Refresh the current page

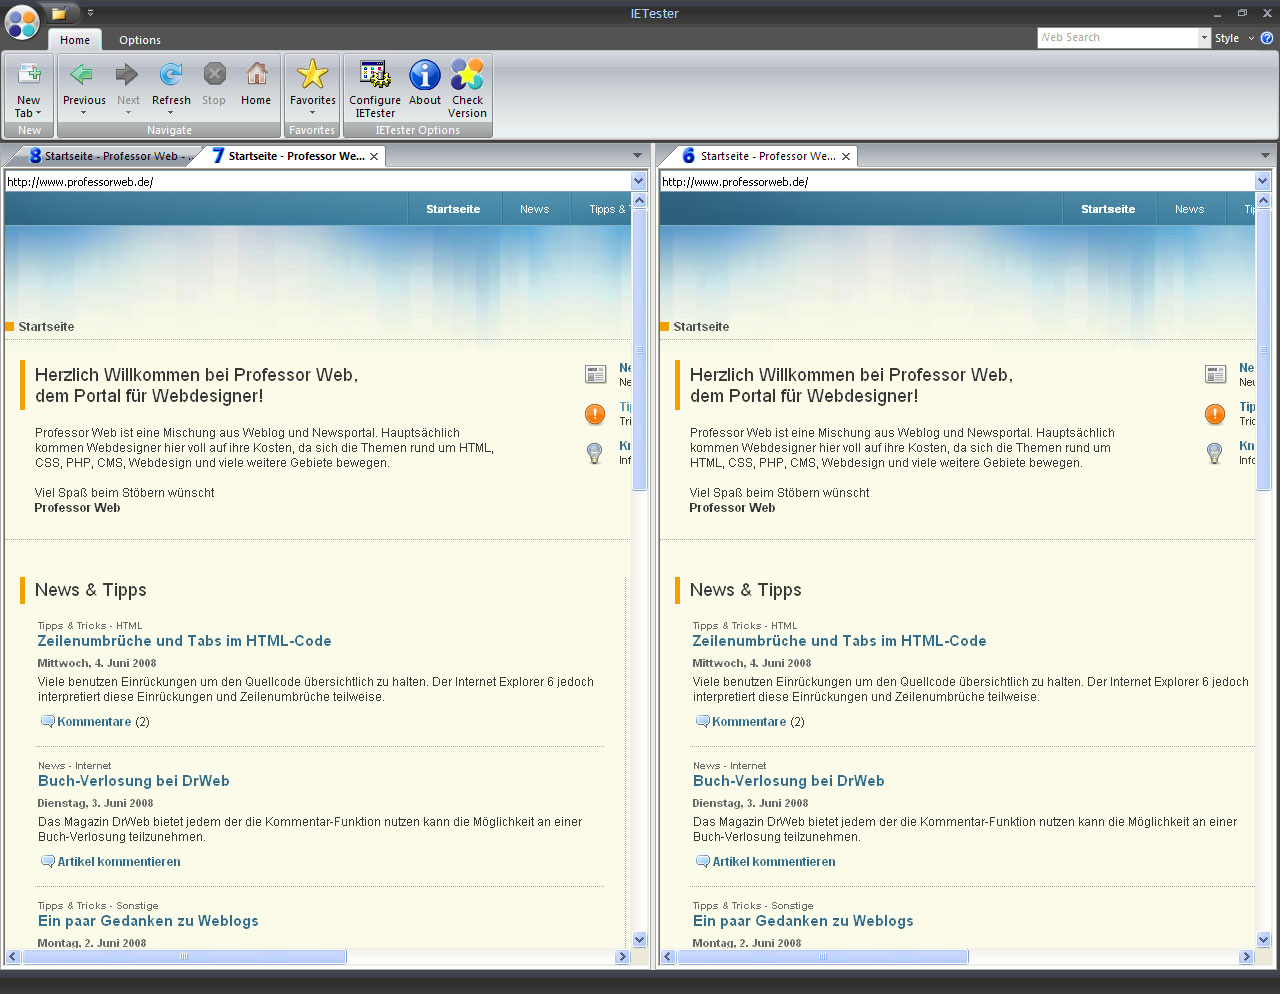pyautogui.click(x=171, y=88)
